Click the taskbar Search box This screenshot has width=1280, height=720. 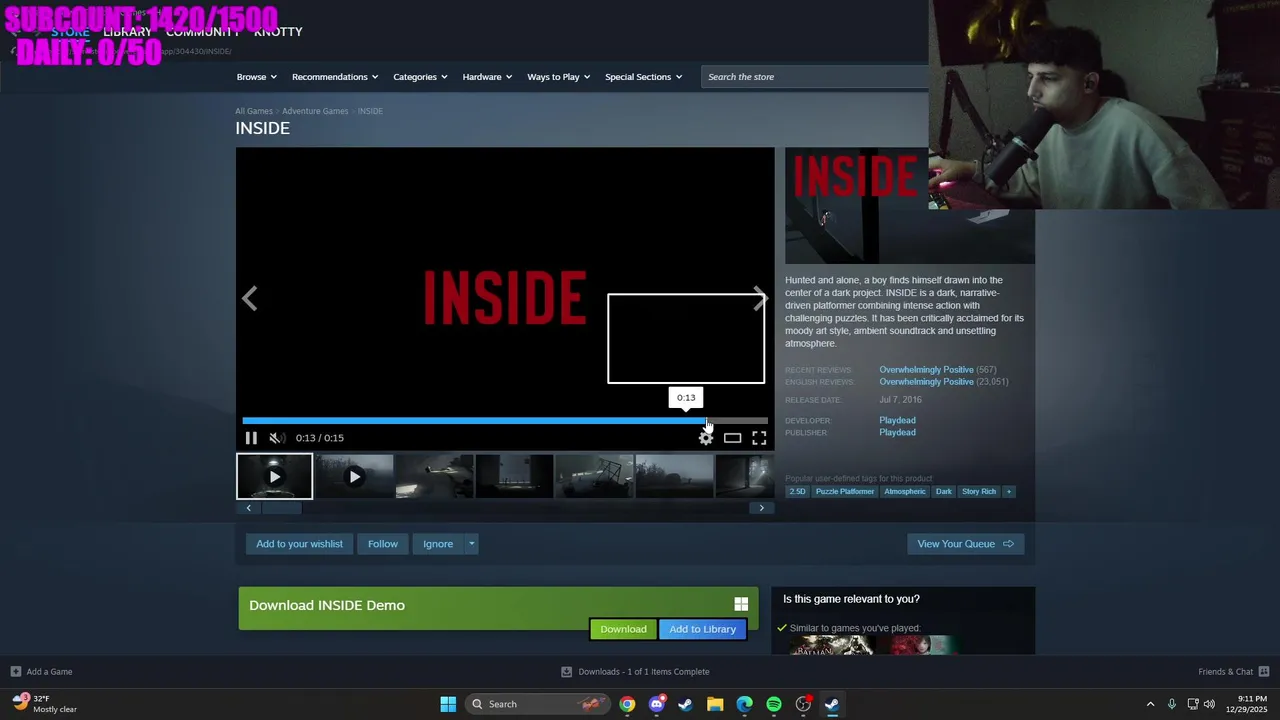(539, 704)
